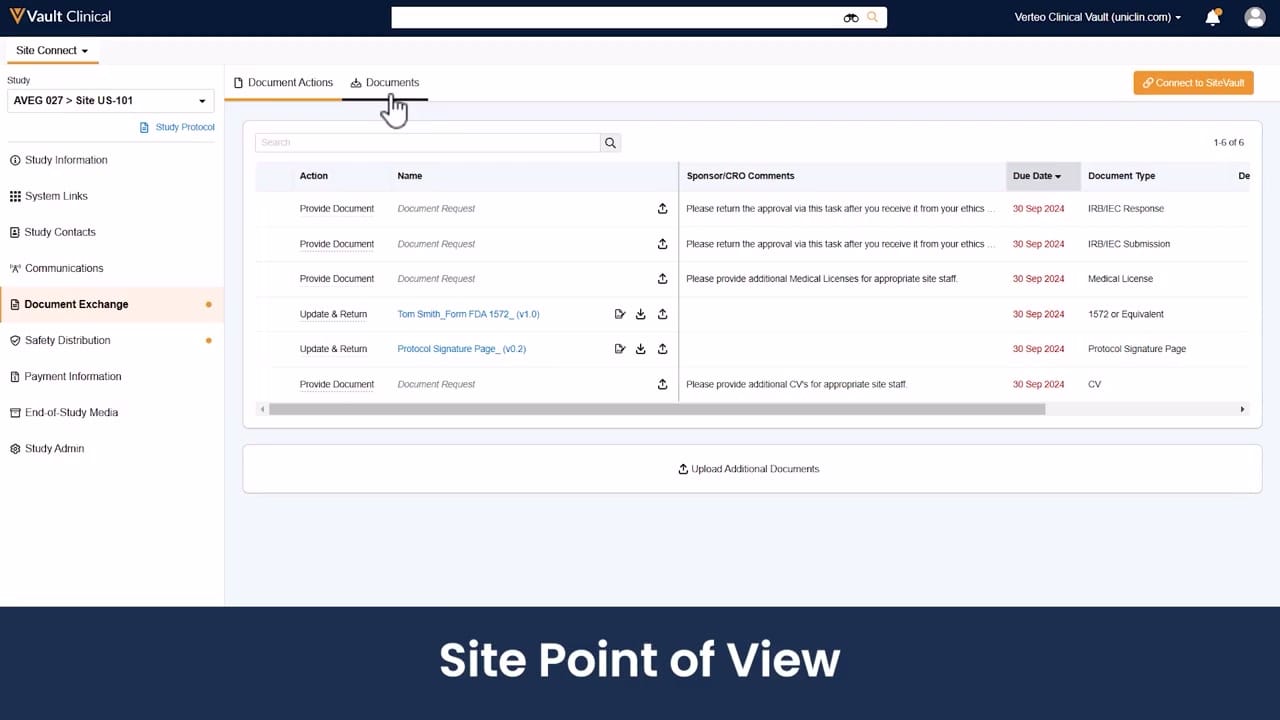
Task: Open the Site Connect dropdown
Action: coord(52,50)
